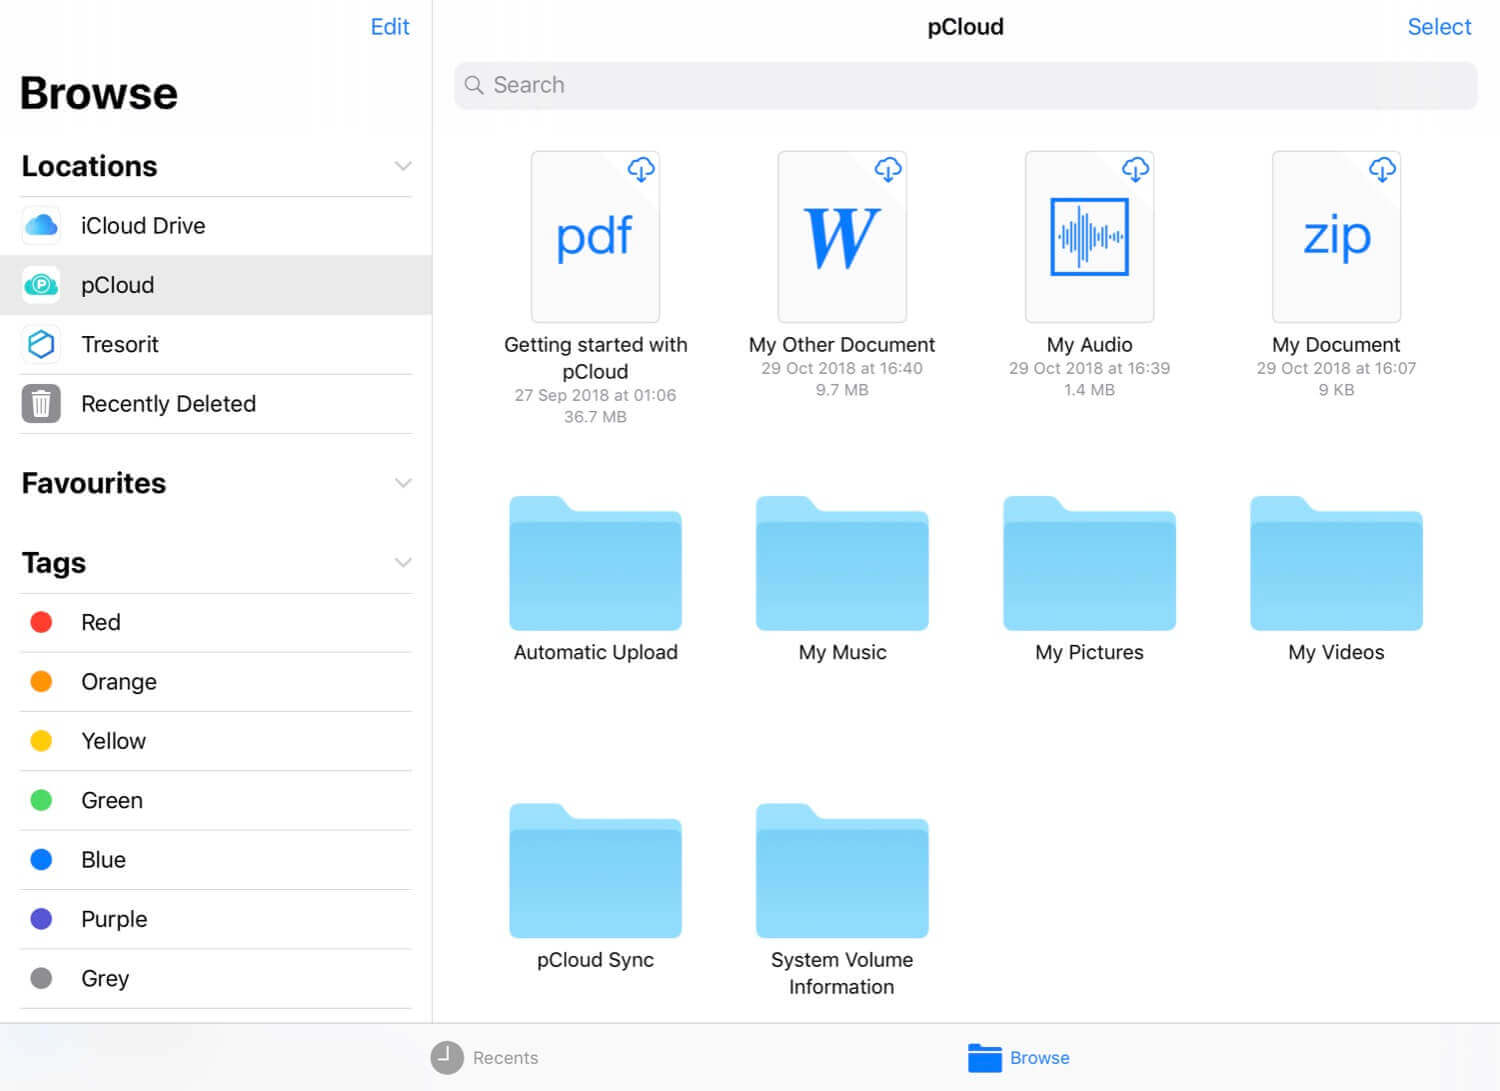Select the Tresorit location icon
This screenshot has width=1500, height=1091.
(x=41, y=344)
